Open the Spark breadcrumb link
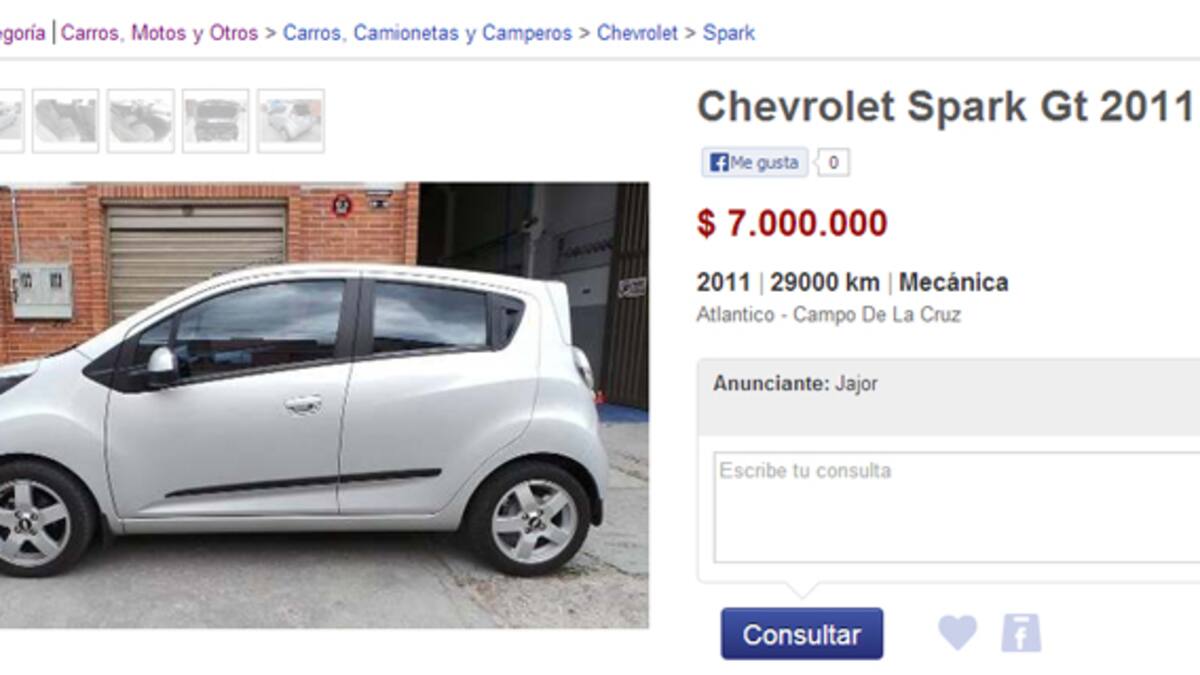The width and height of the screenshot is (1200, 675). tap(729, 33)
